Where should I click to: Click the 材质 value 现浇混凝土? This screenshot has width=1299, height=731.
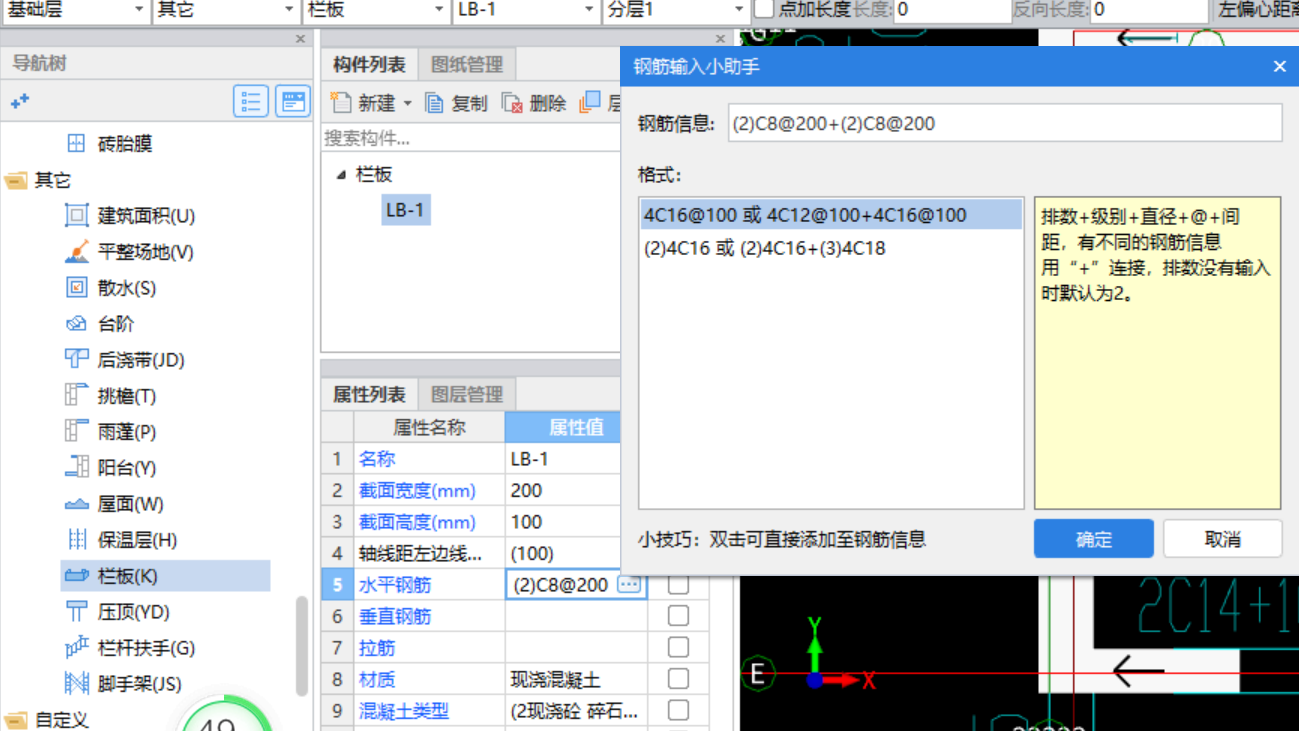pyautogui.click(x=555, y=680)
